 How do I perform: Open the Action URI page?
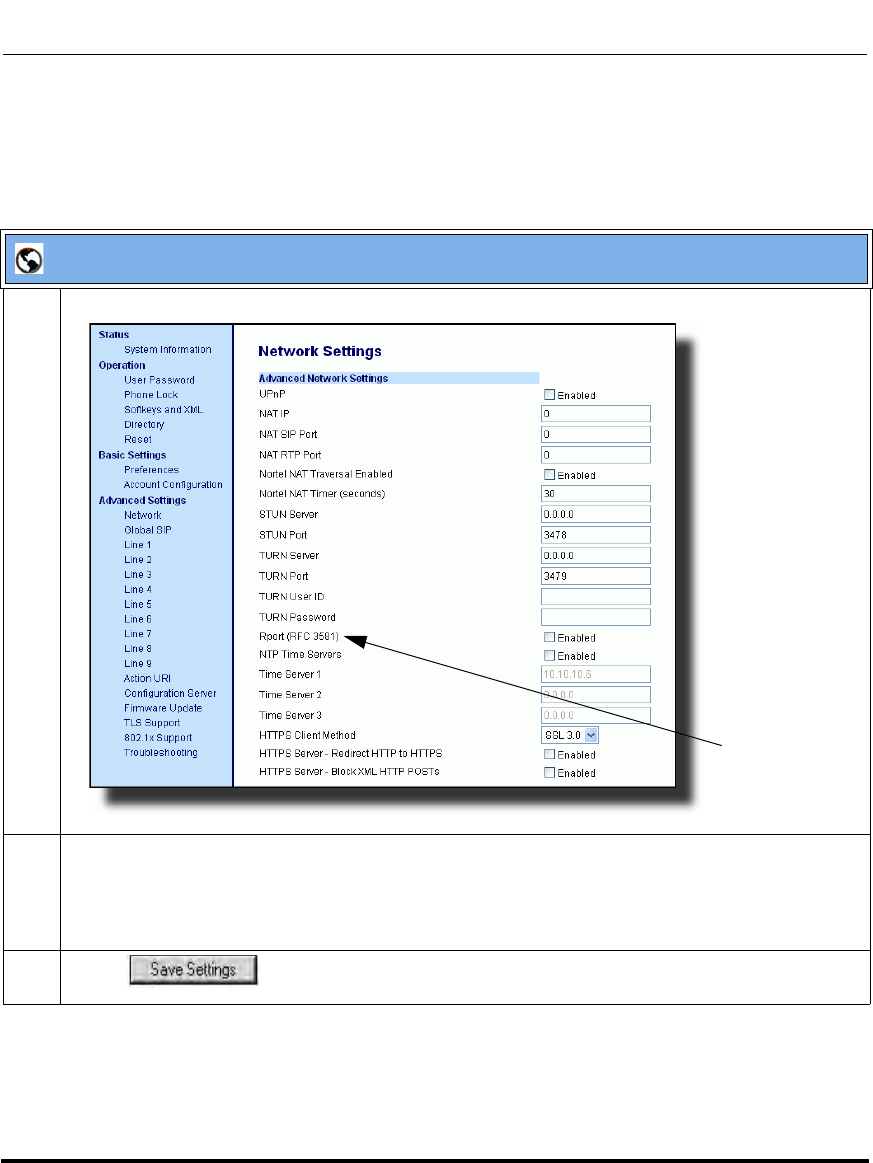click(x=147, y=678)
